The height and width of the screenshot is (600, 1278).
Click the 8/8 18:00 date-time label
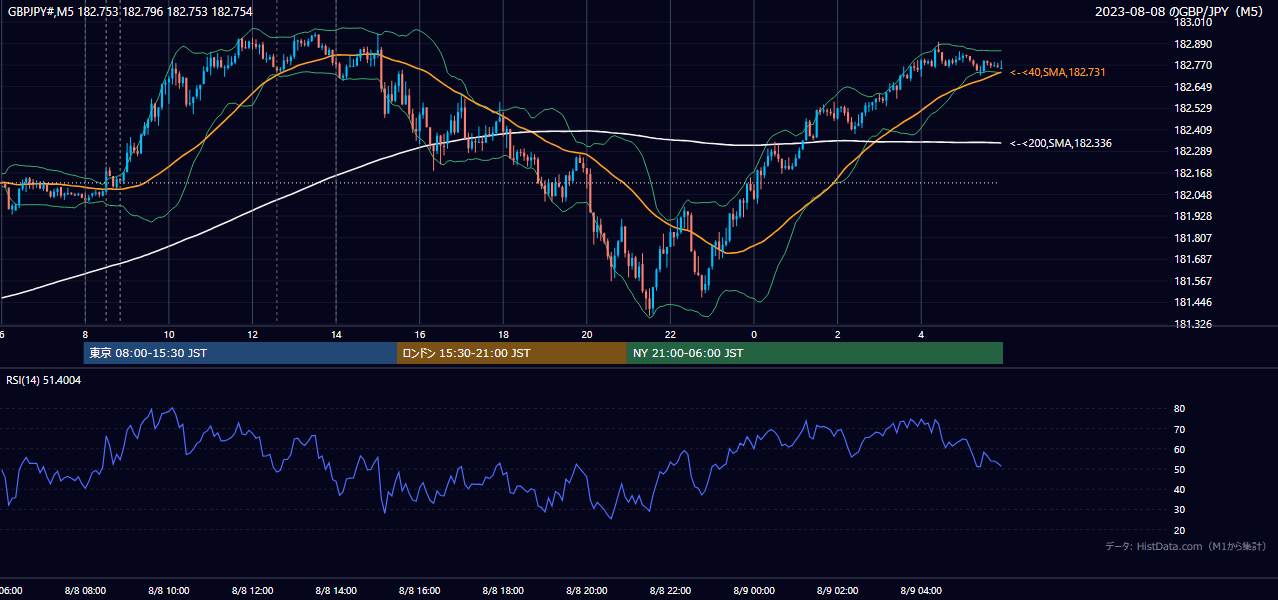click(503, 591)
